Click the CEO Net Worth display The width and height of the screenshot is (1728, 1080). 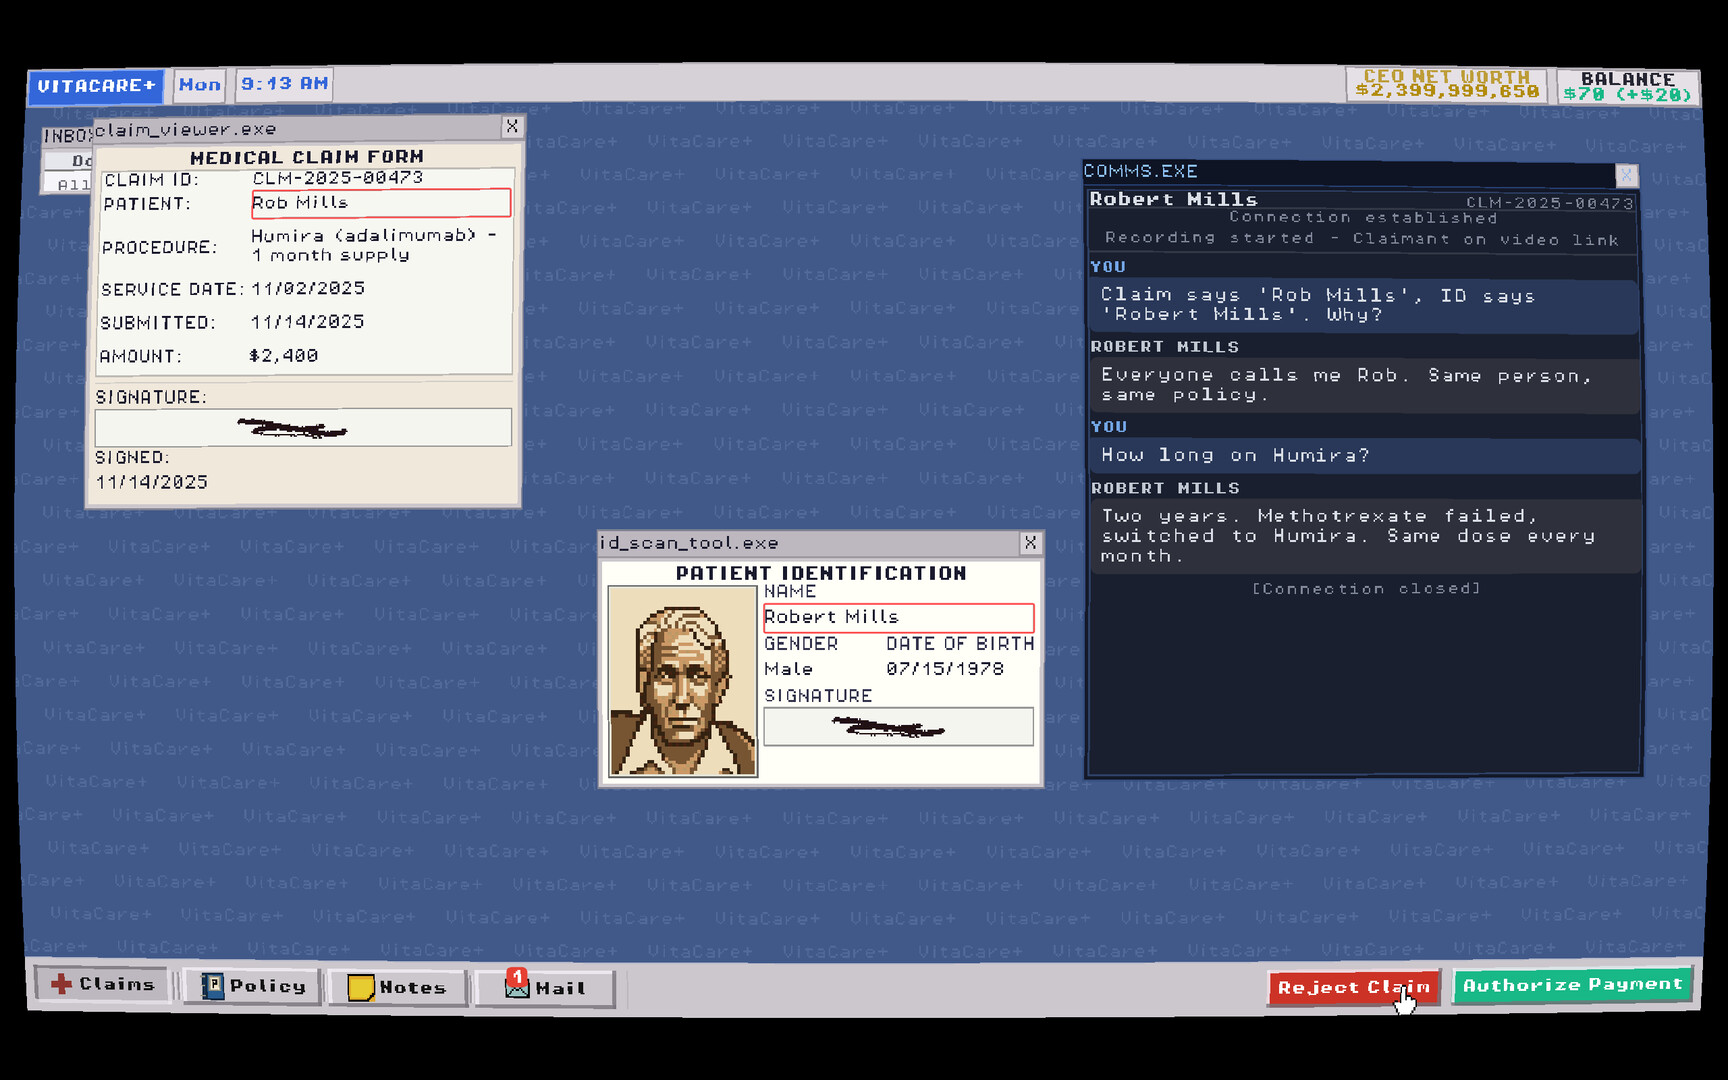(x=1446, y=84)
